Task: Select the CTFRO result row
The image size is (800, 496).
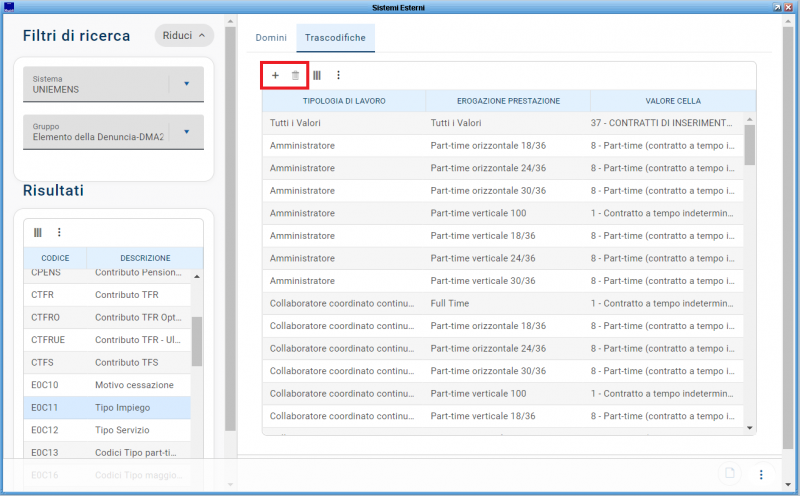Action: [x=107, y=317]
